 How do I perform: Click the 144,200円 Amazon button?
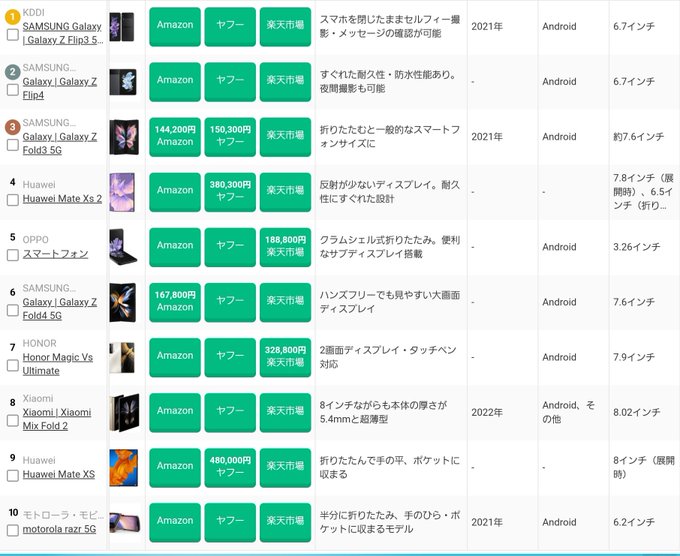pyautogui.click(x=175, y=137)
